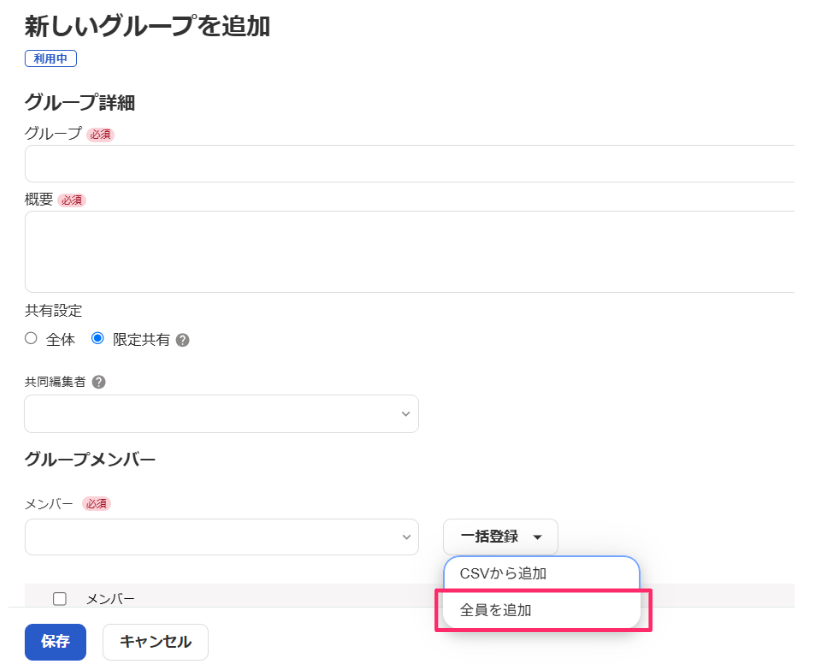The height and width of the screenshot is (666, 830).
Task: Click the 共有設定 label
Action: pyautogui.click(x=53, y=311)
